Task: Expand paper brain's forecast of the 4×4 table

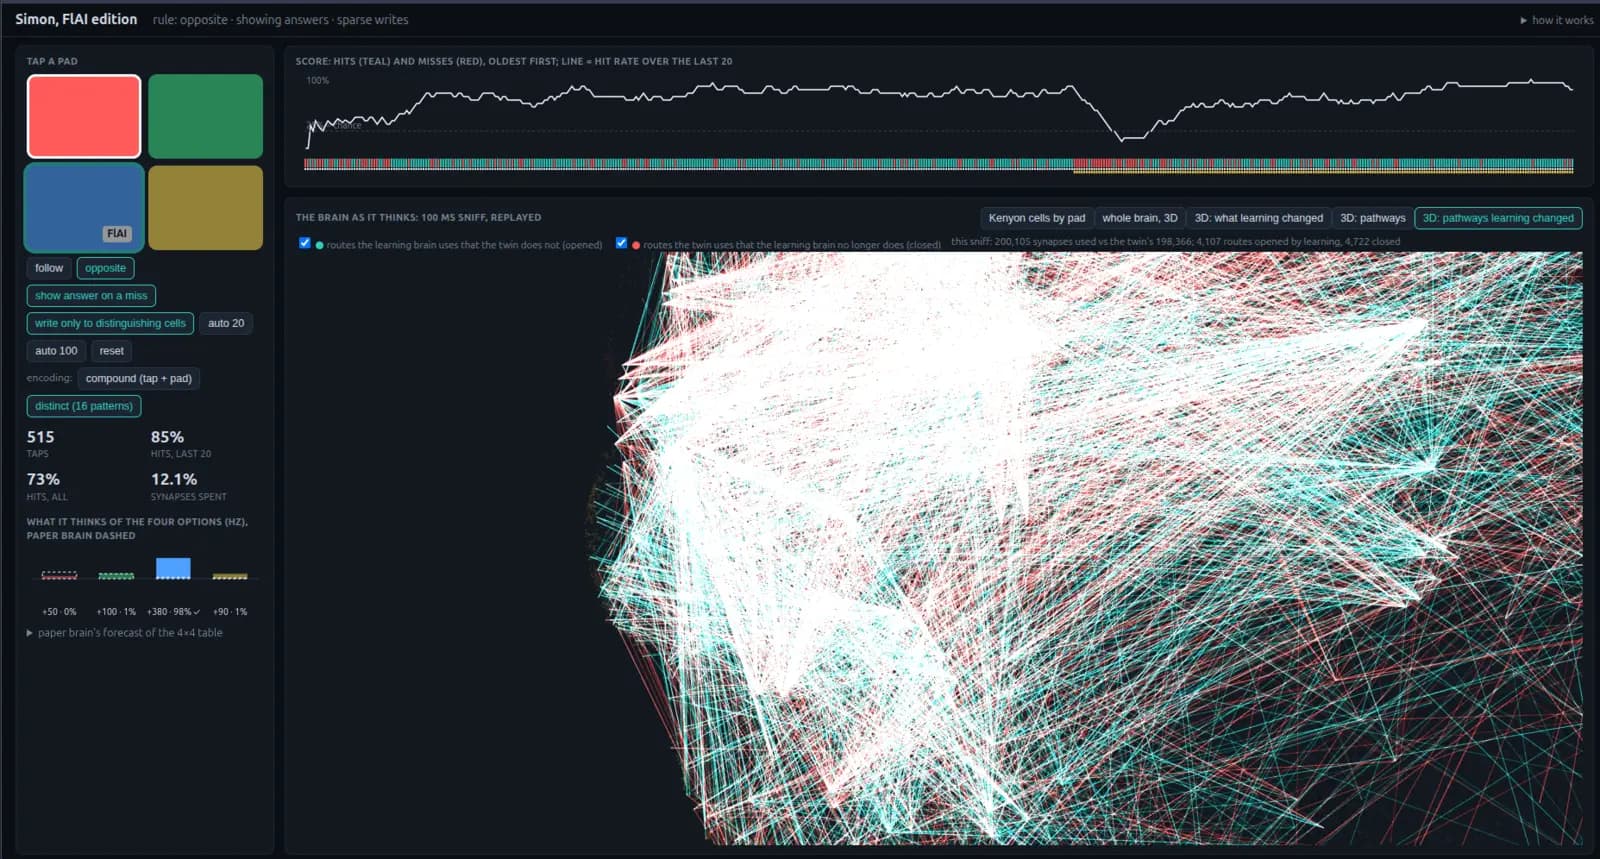Action: (125, 633)
